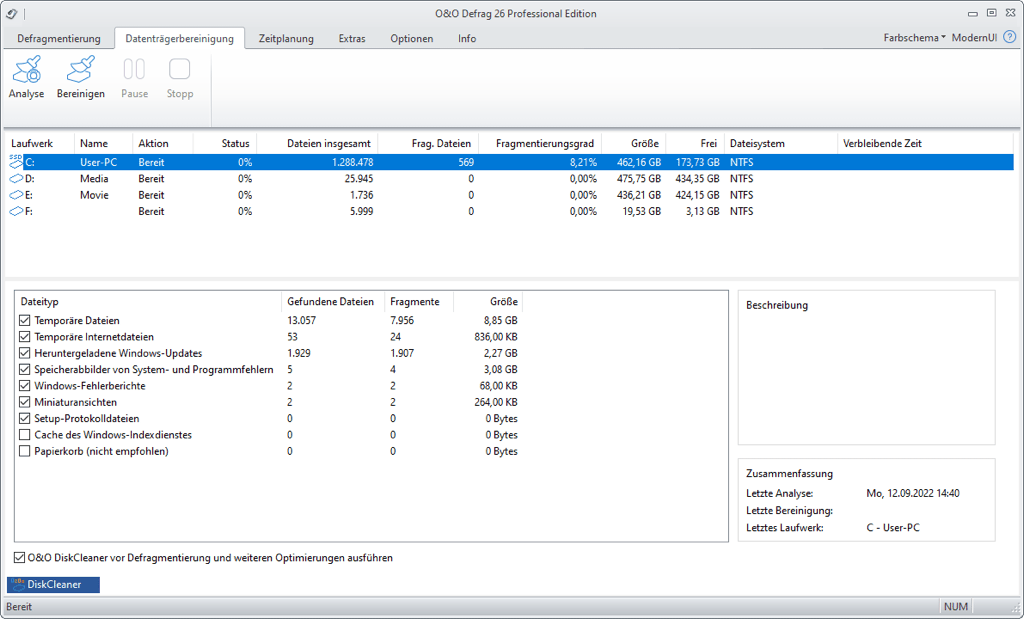Select the Datenträgerbereinigung tab
The height and width of the screenshot is (619, 1024).
(x=180, y=39)
